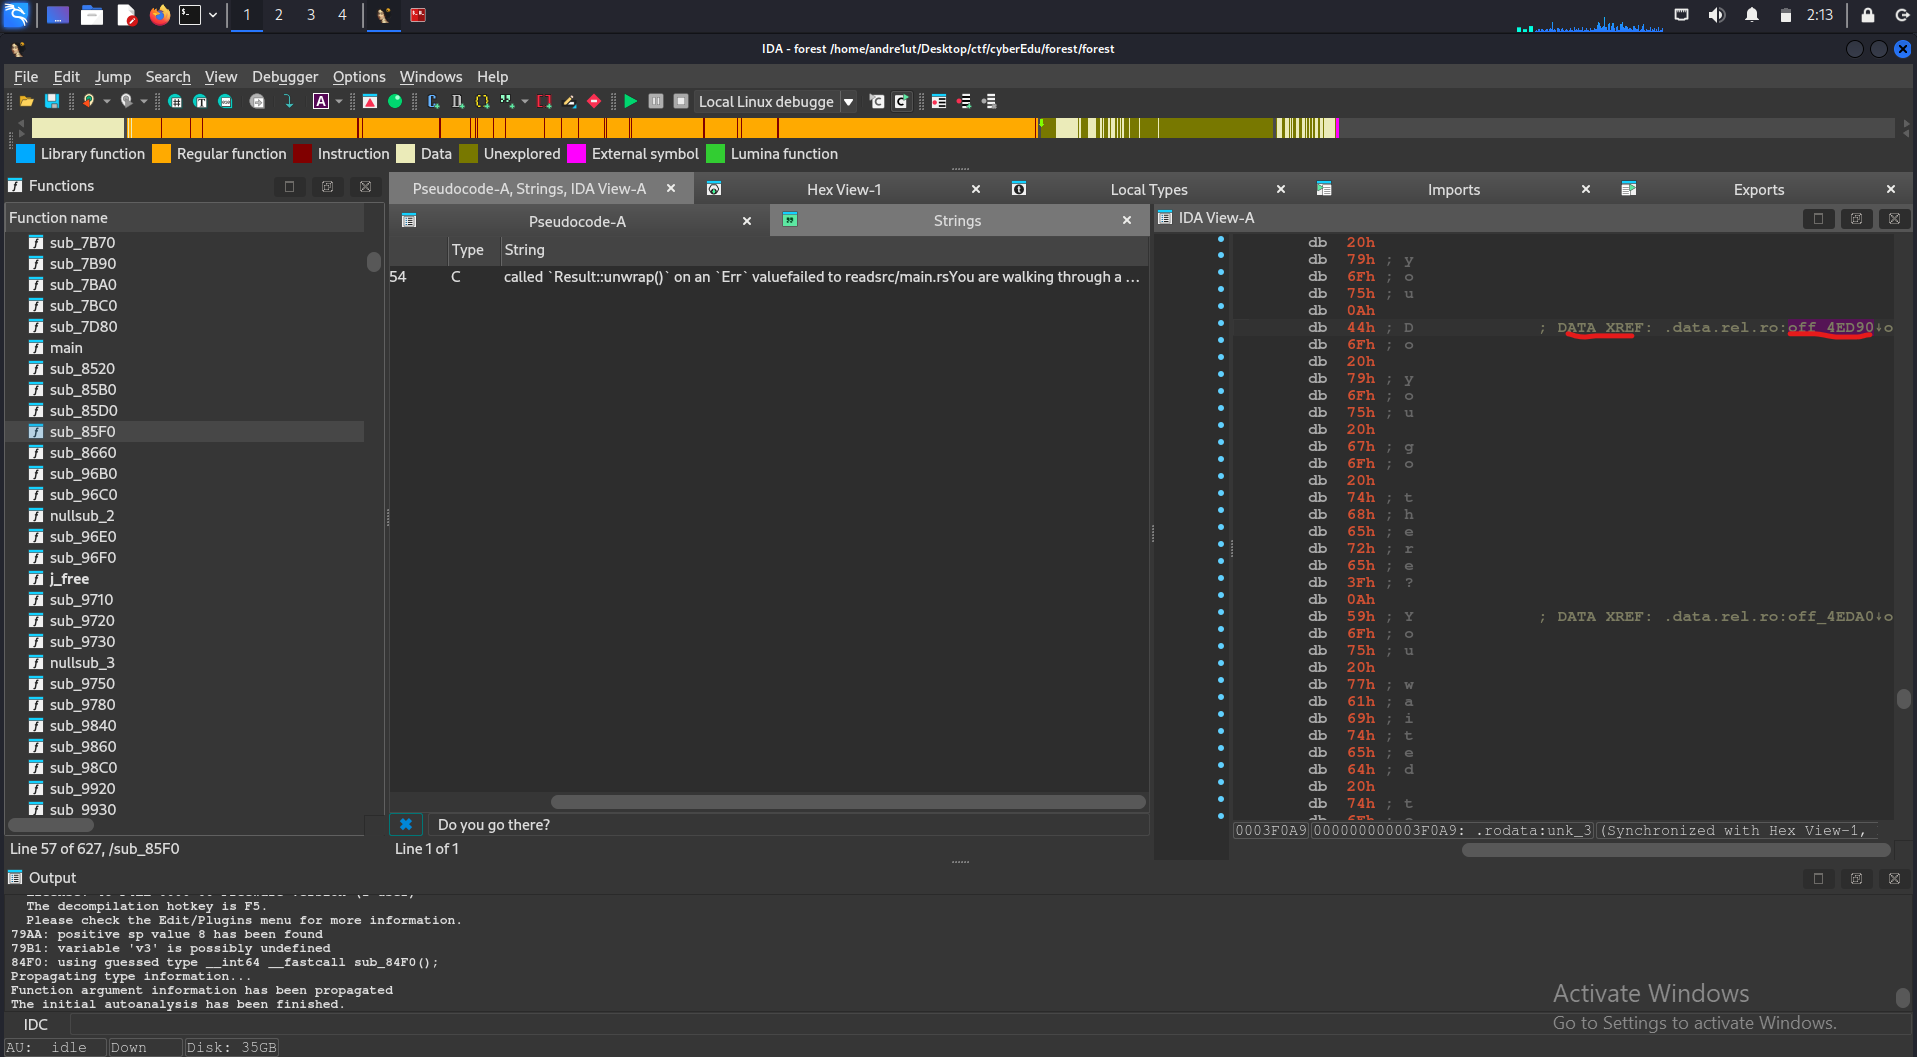Switch to the Local Types tab
The width and height of the screenshot is (1917, 1057).
point(1149,189)
